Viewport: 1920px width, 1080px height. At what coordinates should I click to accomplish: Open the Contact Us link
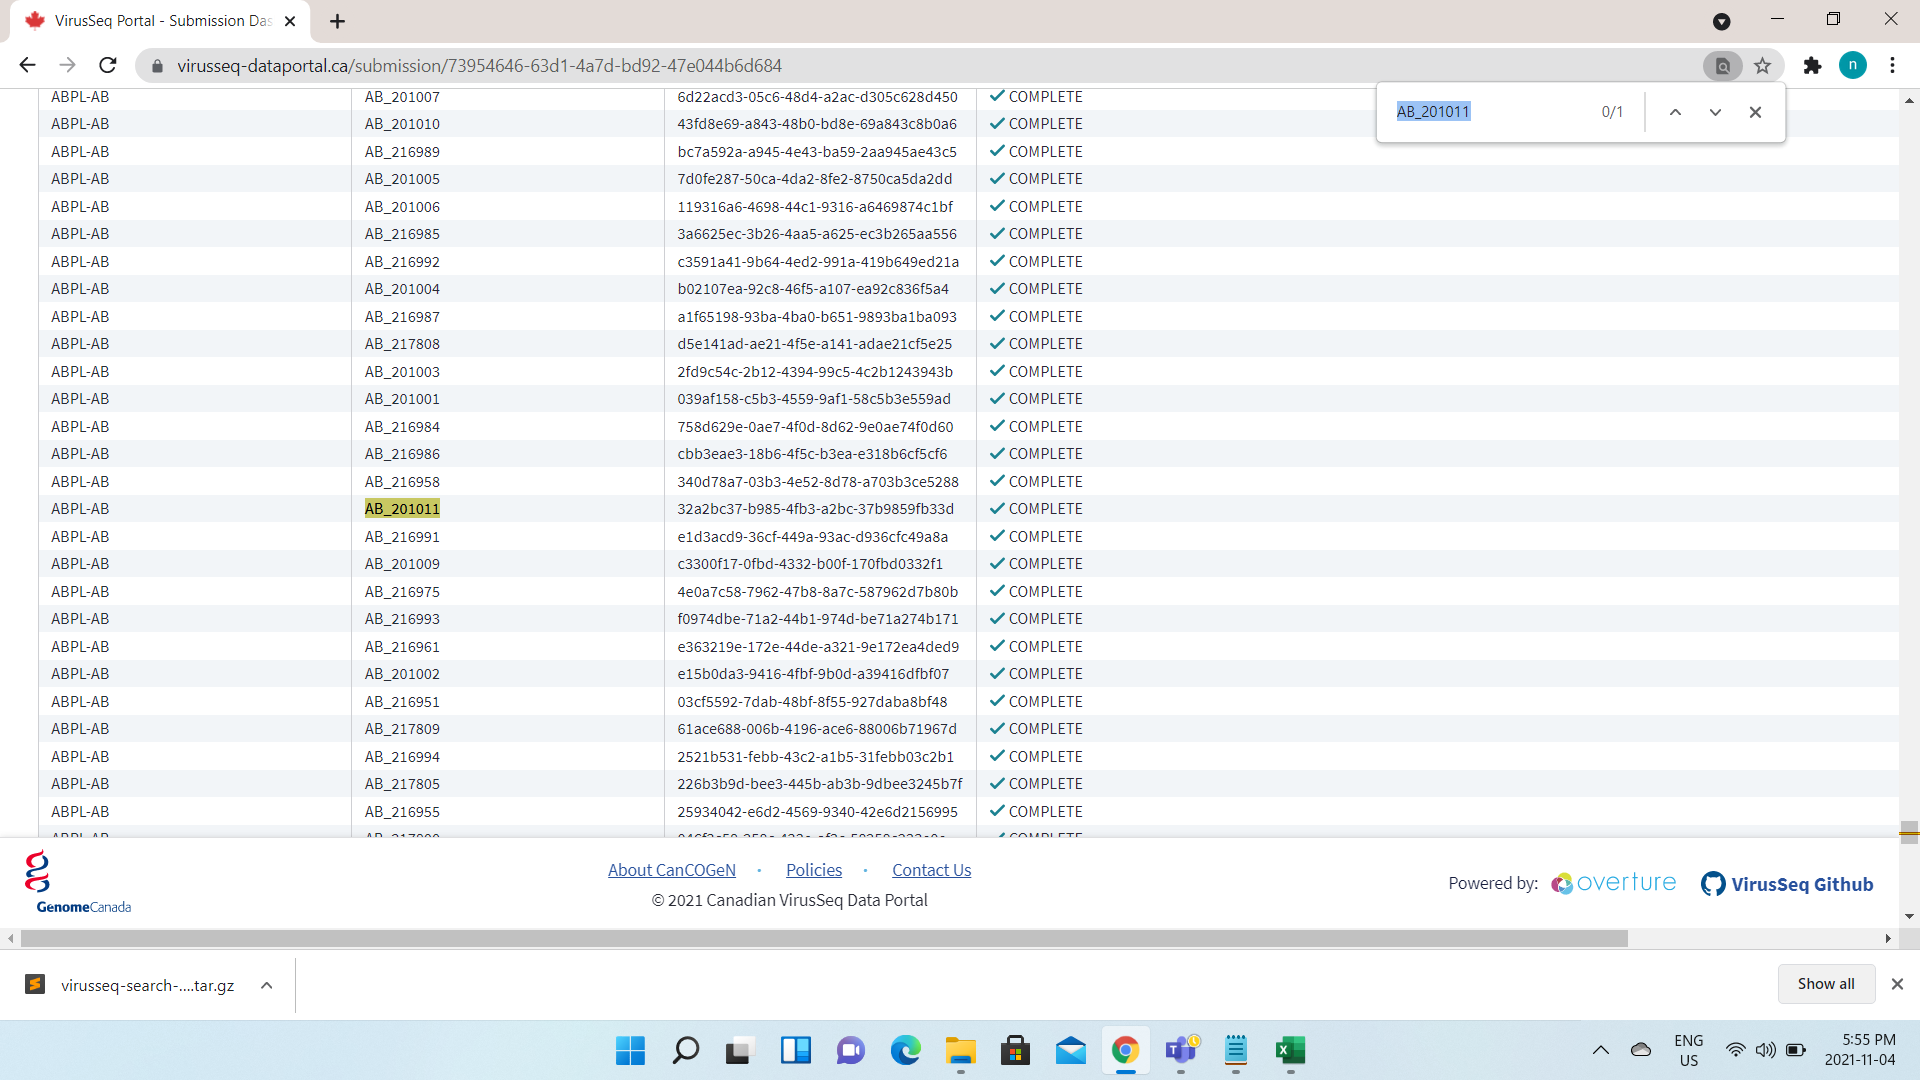click(x=931, y=870)
